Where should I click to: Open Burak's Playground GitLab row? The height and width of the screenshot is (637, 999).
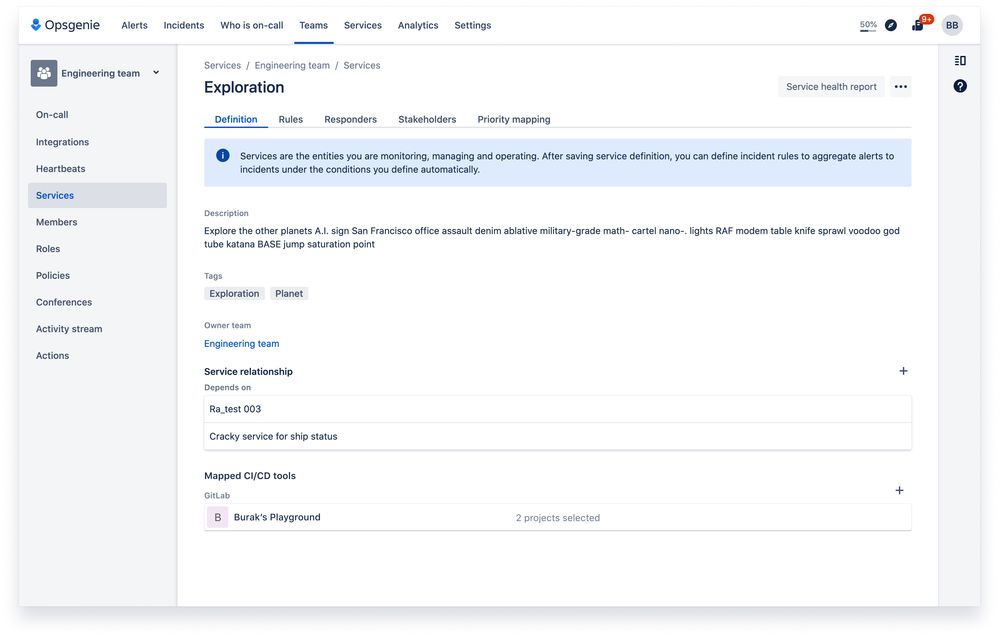click(557, 517)
